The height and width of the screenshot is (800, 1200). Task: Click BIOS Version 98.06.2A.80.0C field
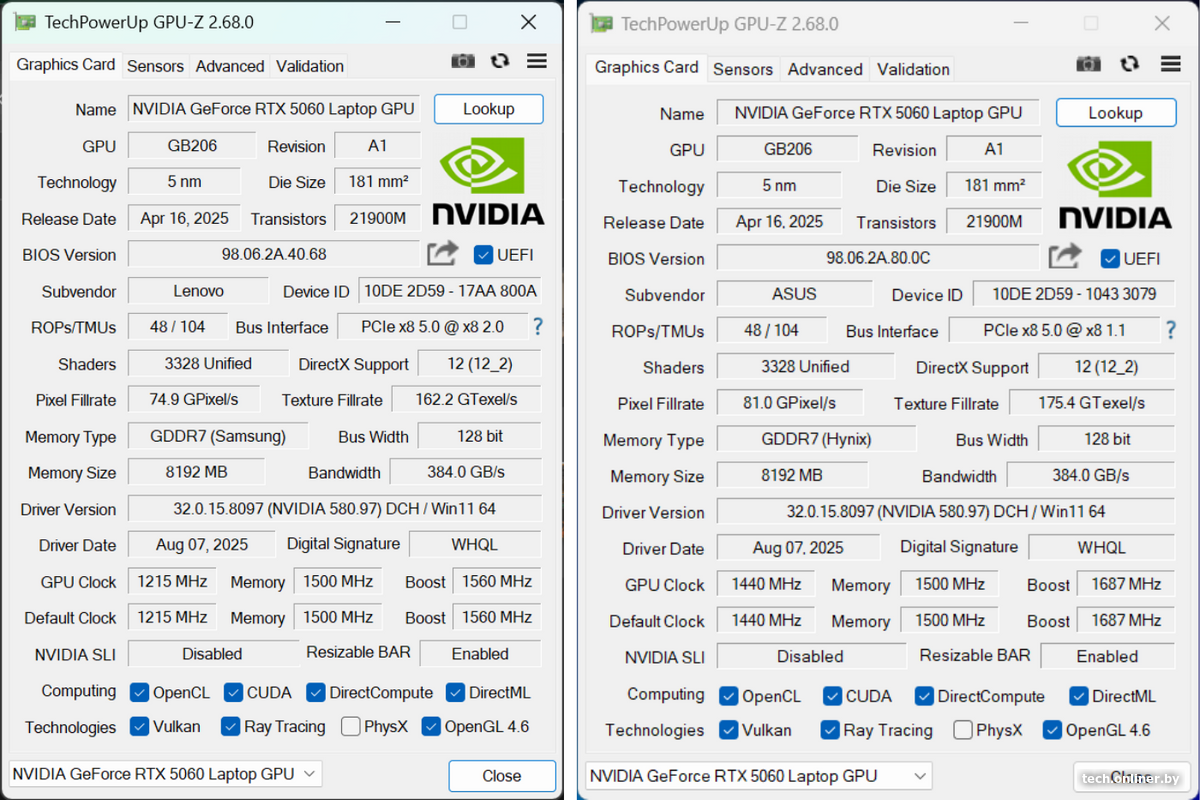(x=878, y=258)
